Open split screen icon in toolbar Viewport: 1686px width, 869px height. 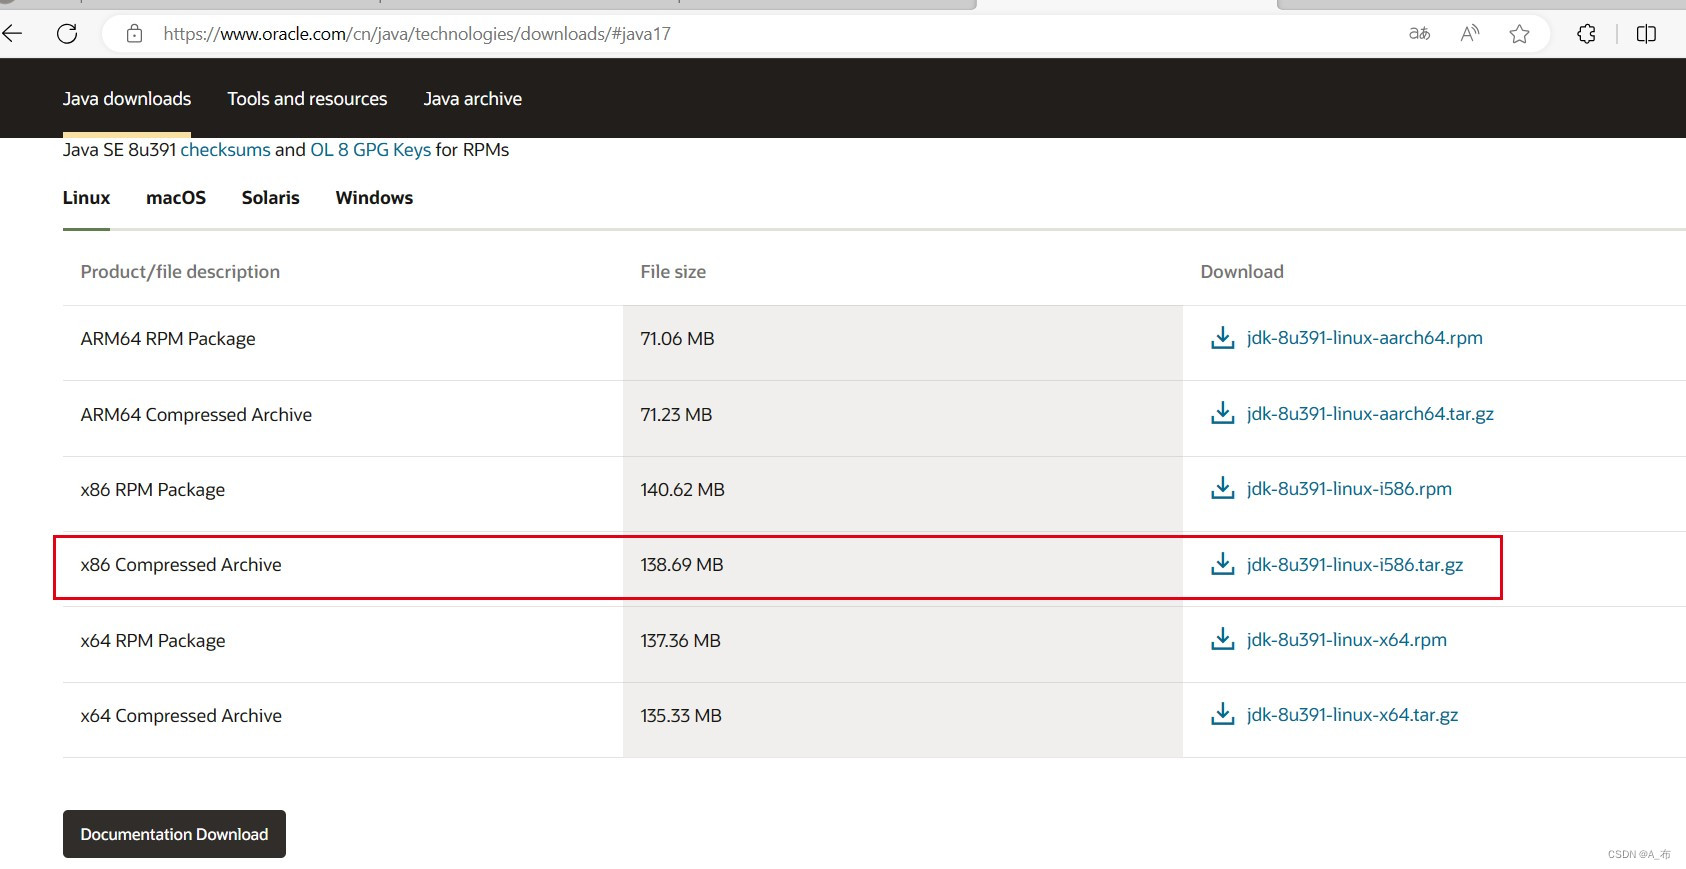(x=1646, y=34)
